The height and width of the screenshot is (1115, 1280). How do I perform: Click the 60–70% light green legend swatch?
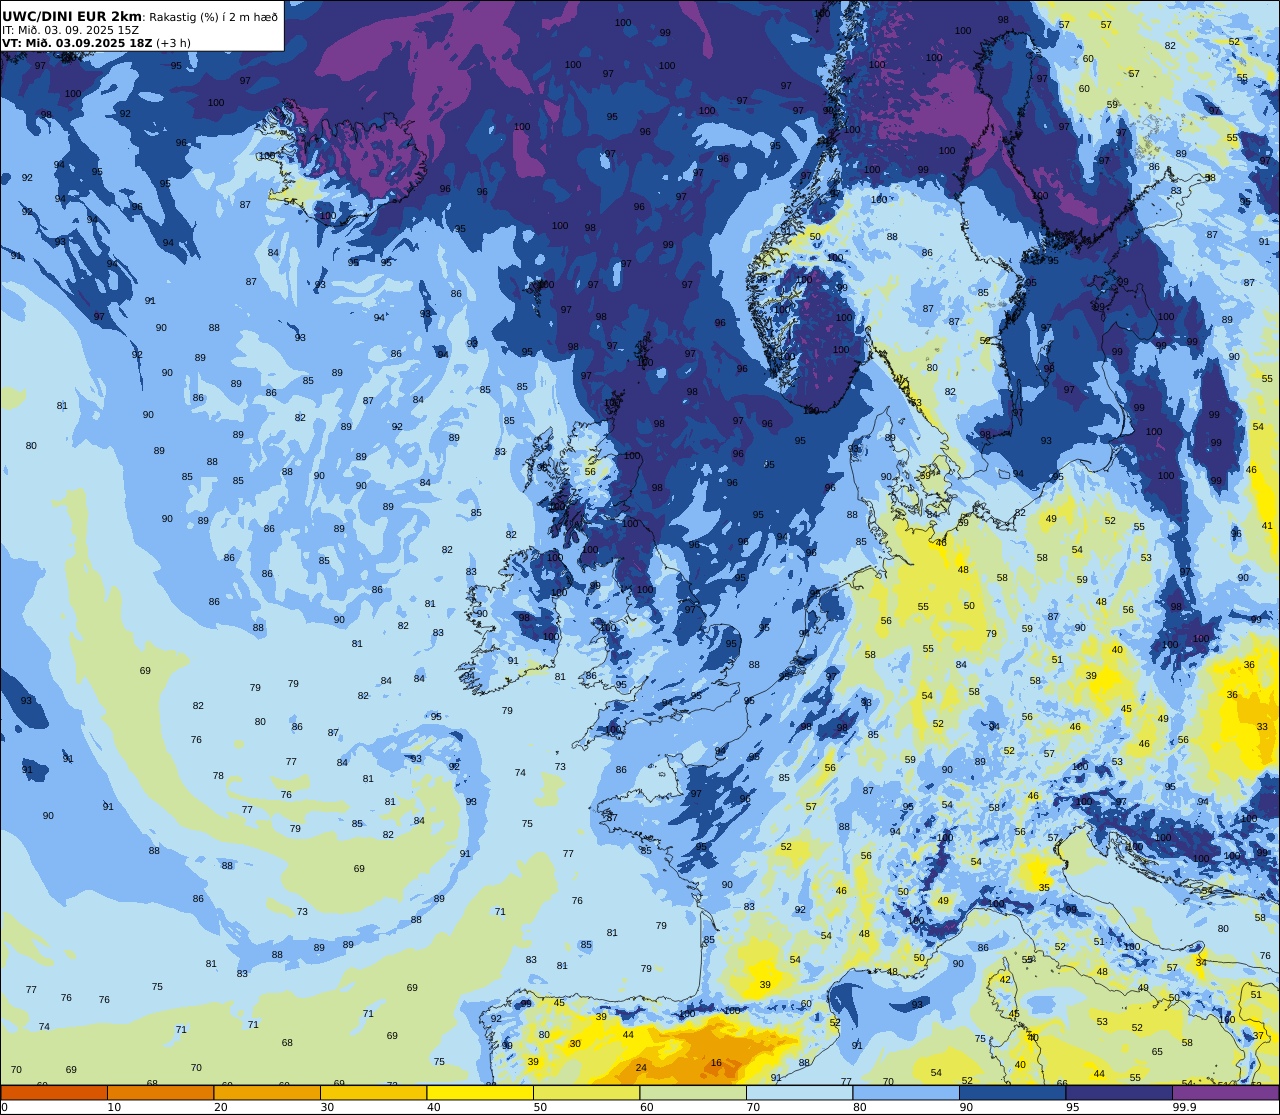pos(693,1093)
